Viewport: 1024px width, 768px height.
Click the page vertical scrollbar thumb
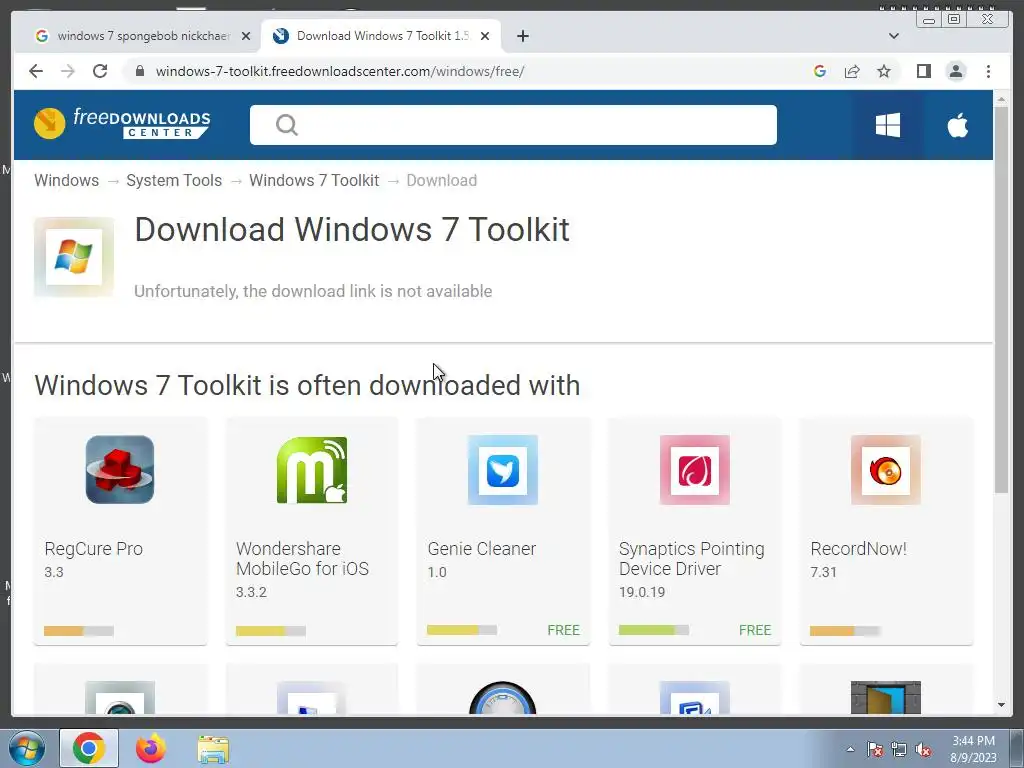click(x=1001, y=300)
